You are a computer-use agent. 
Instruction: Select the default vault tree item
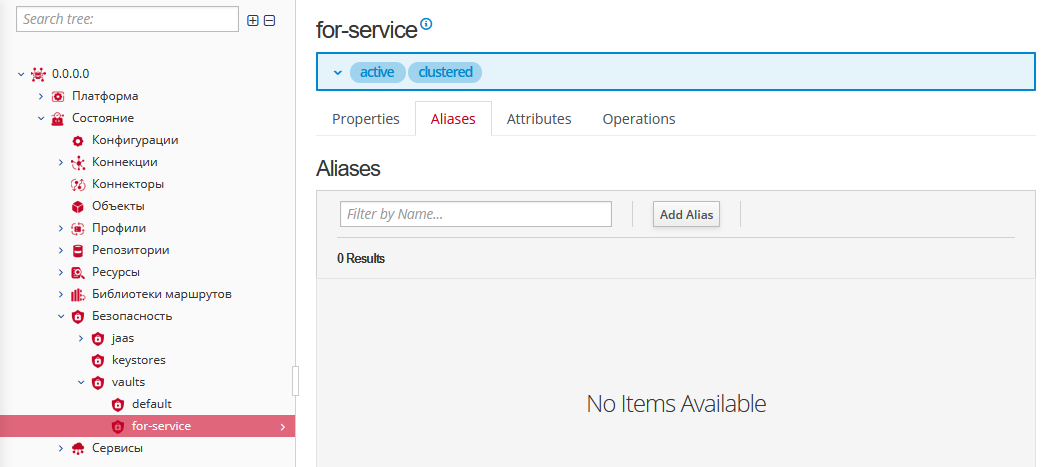[x=152, y=405]
